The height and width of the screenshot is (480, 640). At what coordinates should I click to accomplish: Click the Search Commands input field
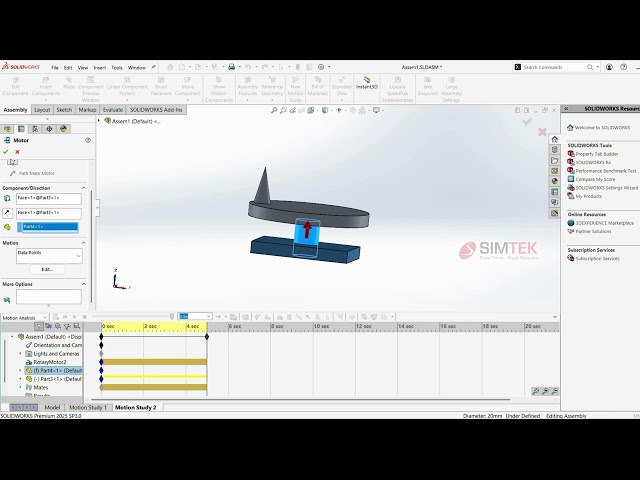tap(554, 67)
